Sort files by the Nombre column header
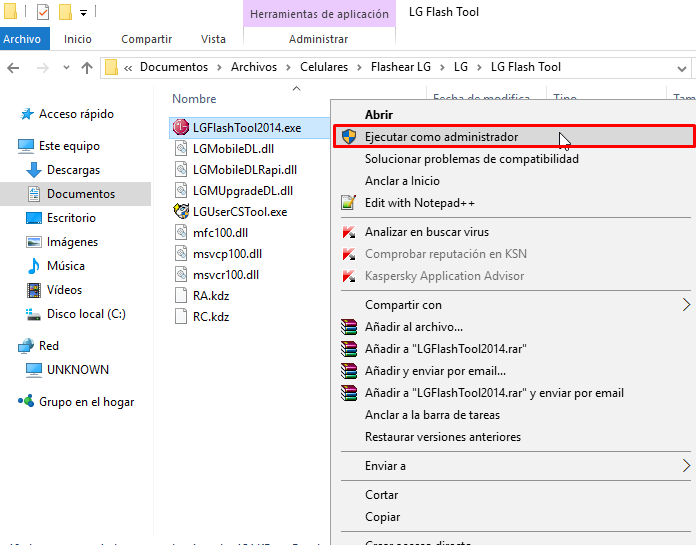The width and height of the screenshot is (696, 545). pyautogui.click(x=194, y=99)
